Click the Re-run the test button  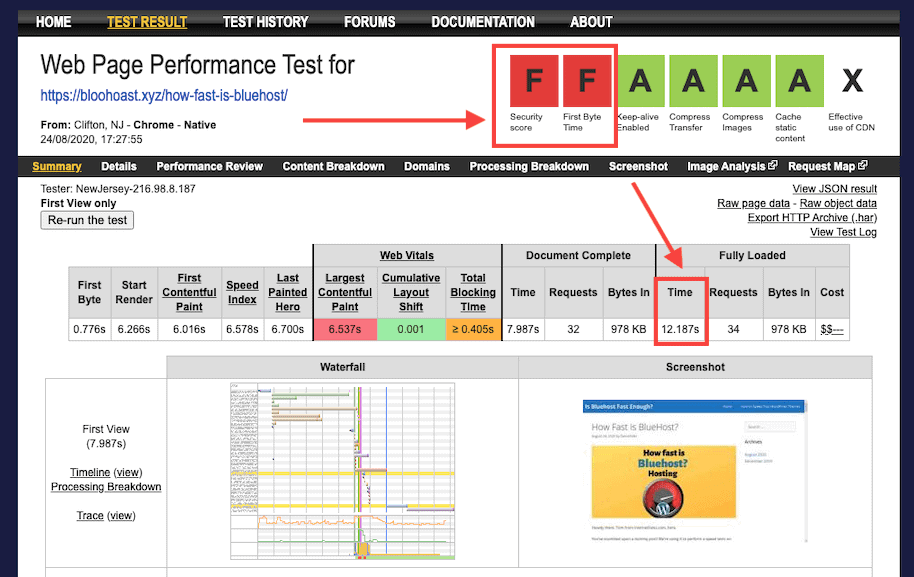coord(87,220)
